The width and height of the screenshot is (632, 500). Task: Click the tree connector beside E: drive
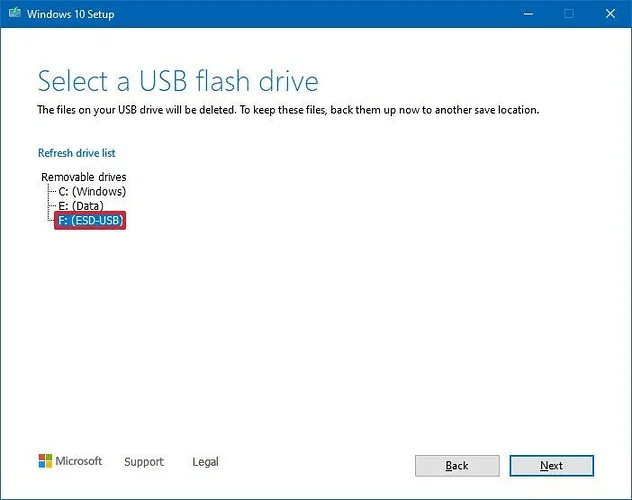tap(52, 206)
